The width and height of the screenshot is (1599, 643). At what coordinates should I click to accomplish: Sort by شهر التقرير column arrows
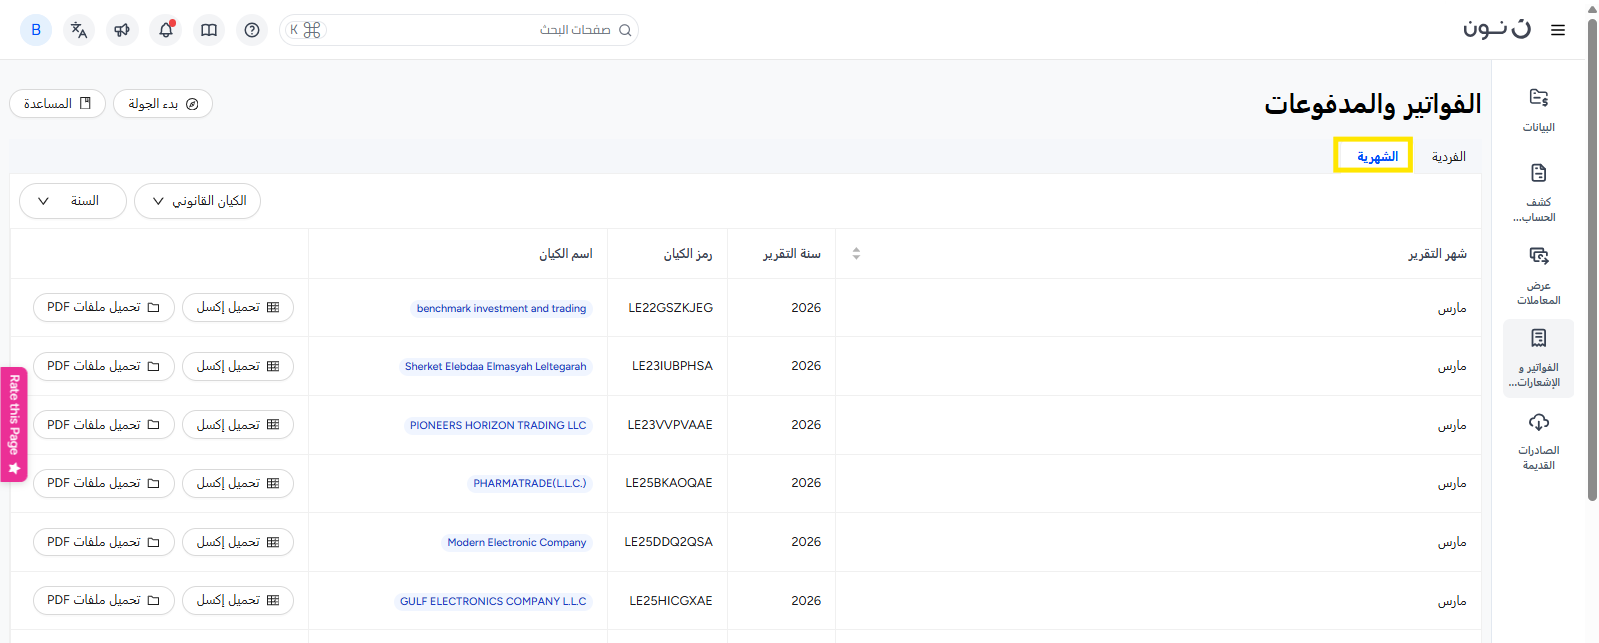[x=856, y=254]
